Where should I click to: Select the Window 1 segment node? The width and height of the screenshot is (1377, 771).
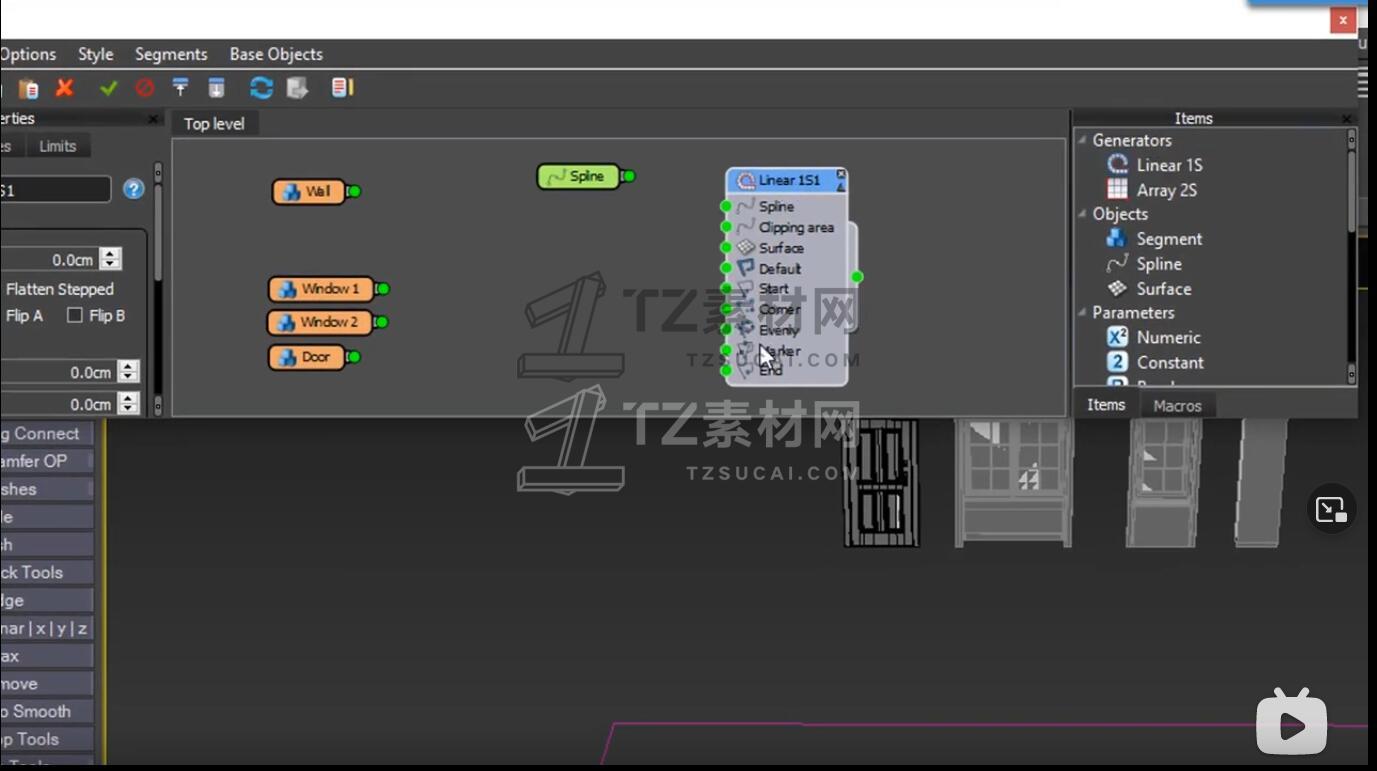click(321, 289)
